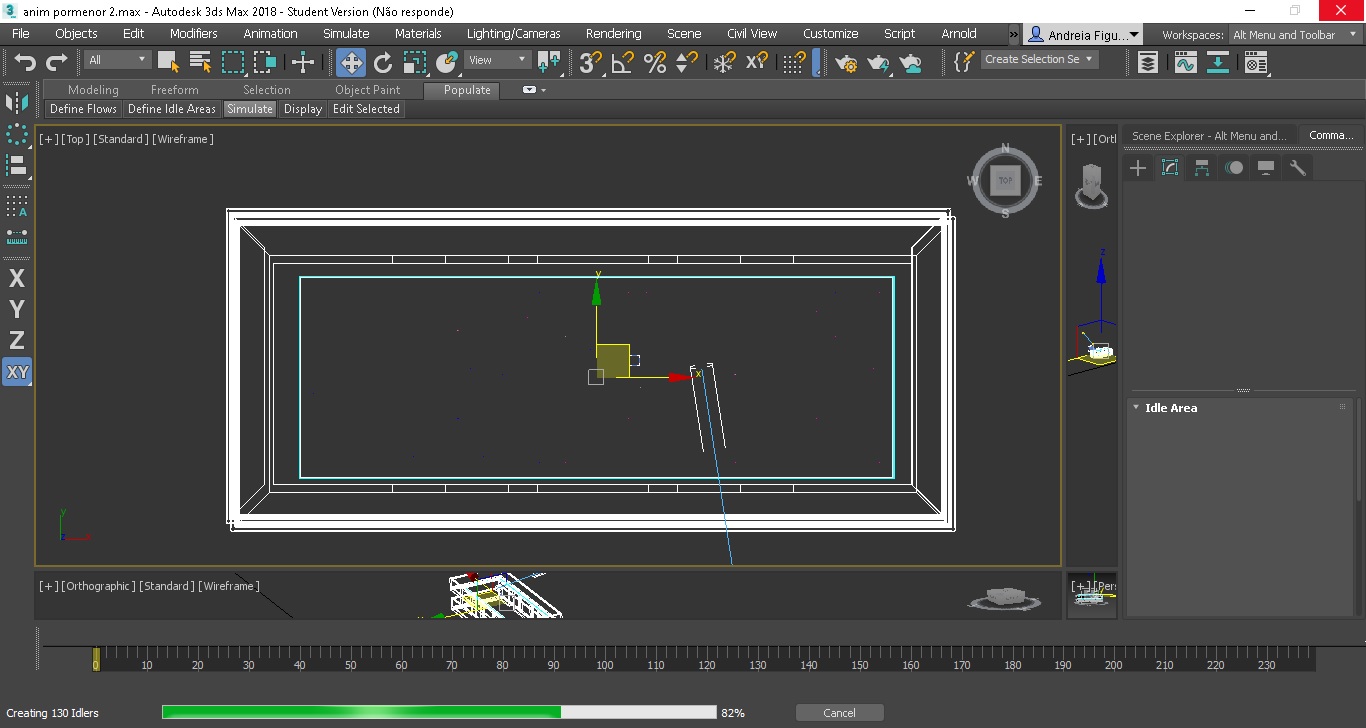
Task: Toggle the Angle Snap button
Action: click(623, 62)
